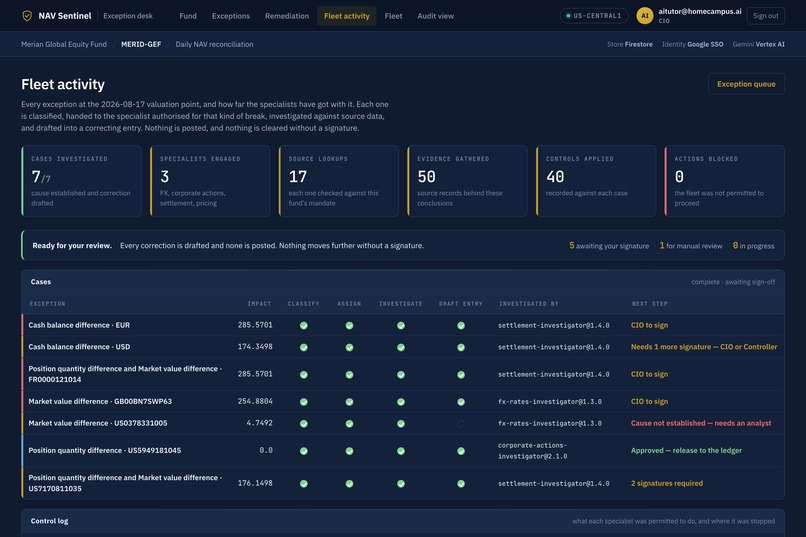Click Draft entry check in the US5949181045 row

tap(461, 451)
